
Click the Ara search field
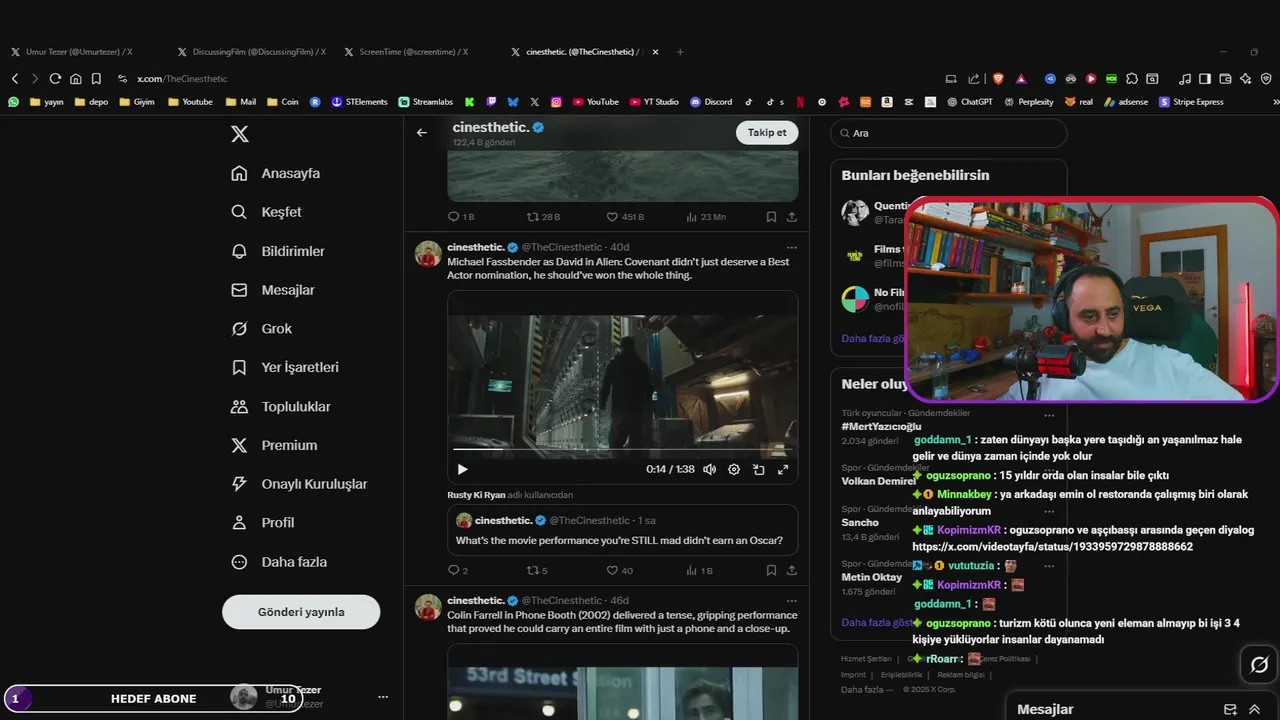pos(948,133)
